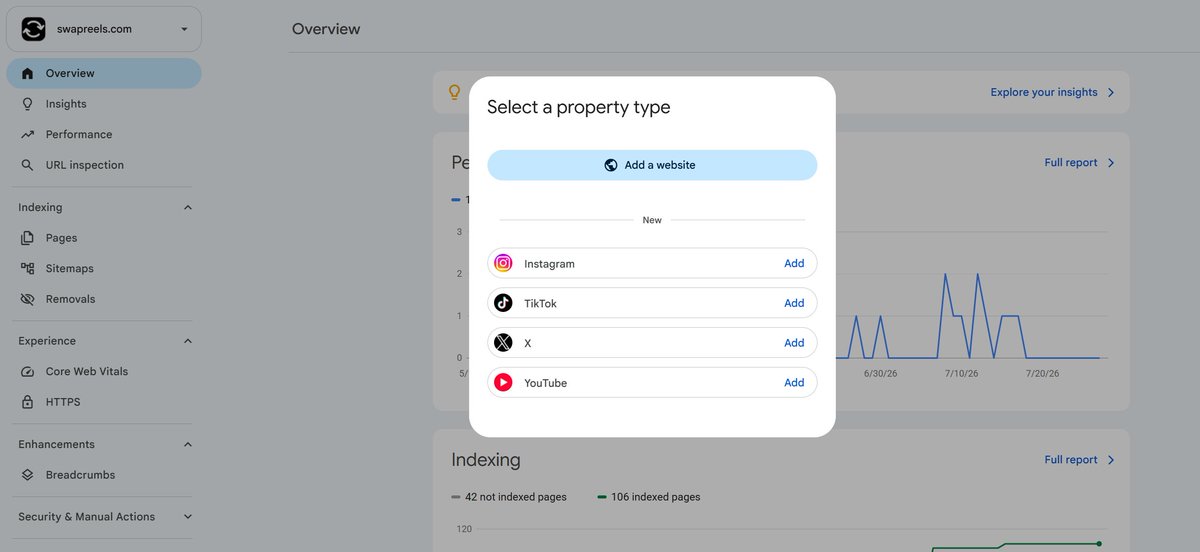This screenshot has height=552, width=1200.
Task: Add the X property
Action: coord(794,343)
